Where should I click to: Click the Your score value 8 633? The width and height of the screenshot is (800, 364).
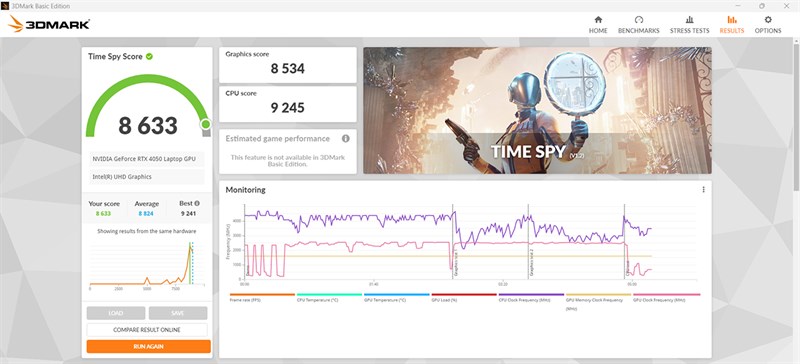[104, 214]
